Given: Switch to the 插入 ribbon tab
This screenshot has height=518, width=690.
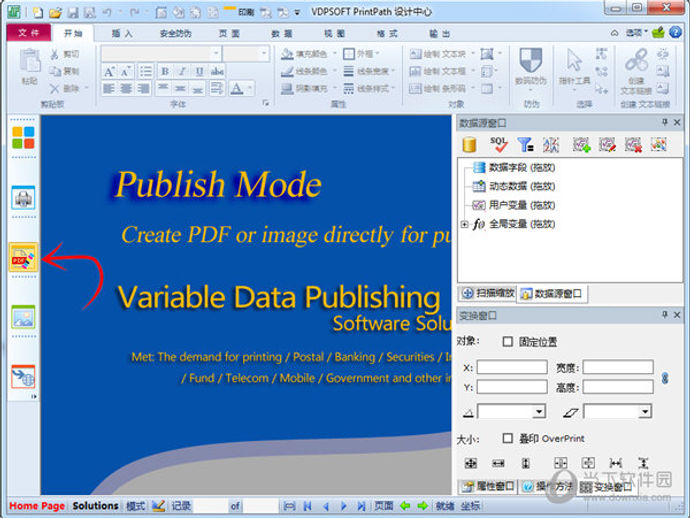Looking at the screenshot, I should [122, 33].
